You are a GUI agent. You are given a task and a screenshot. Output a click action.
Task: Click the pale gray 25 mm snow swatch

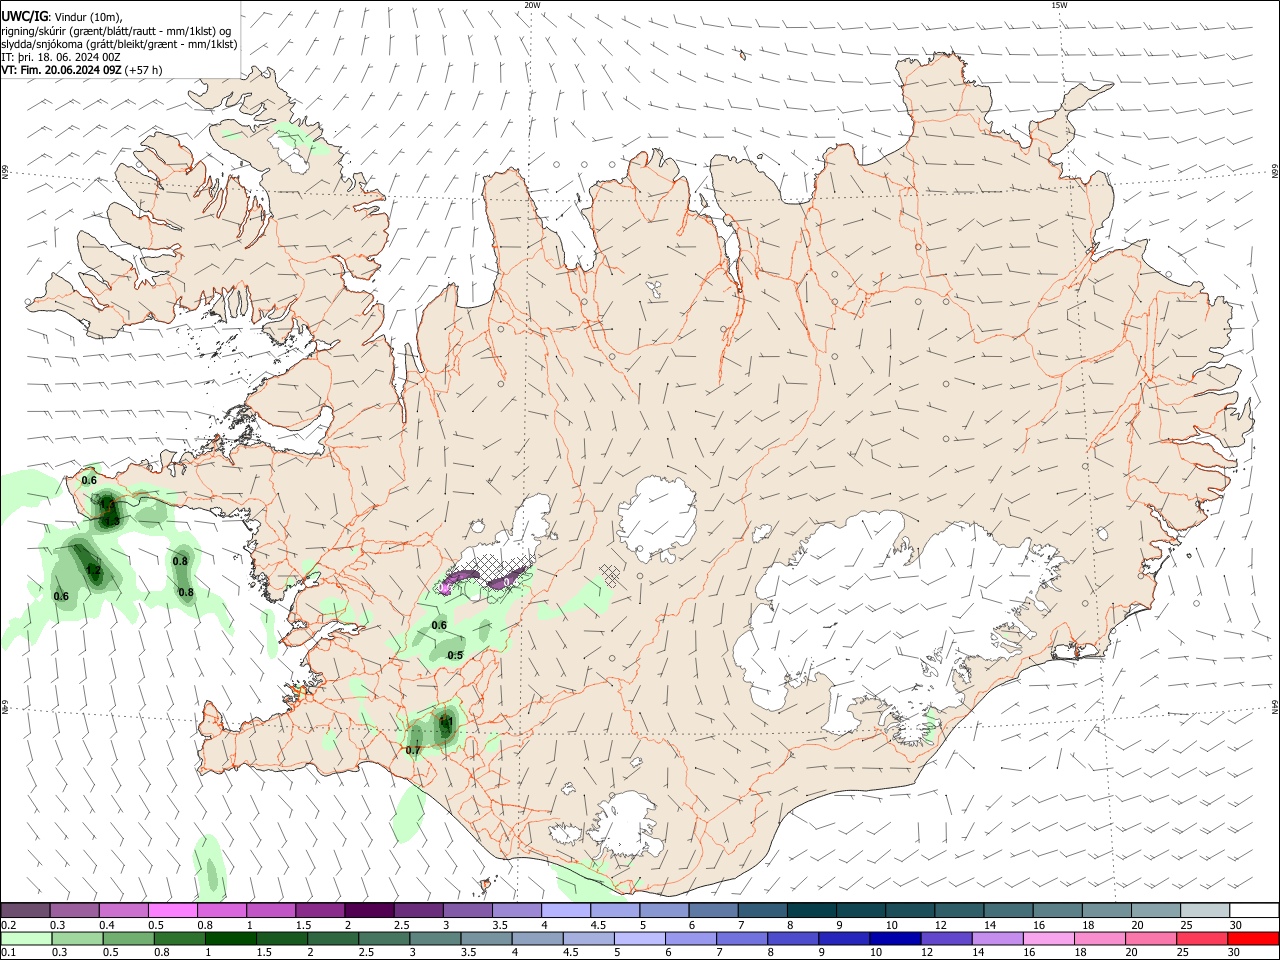pyautogui.click(x=1205, y=911)
